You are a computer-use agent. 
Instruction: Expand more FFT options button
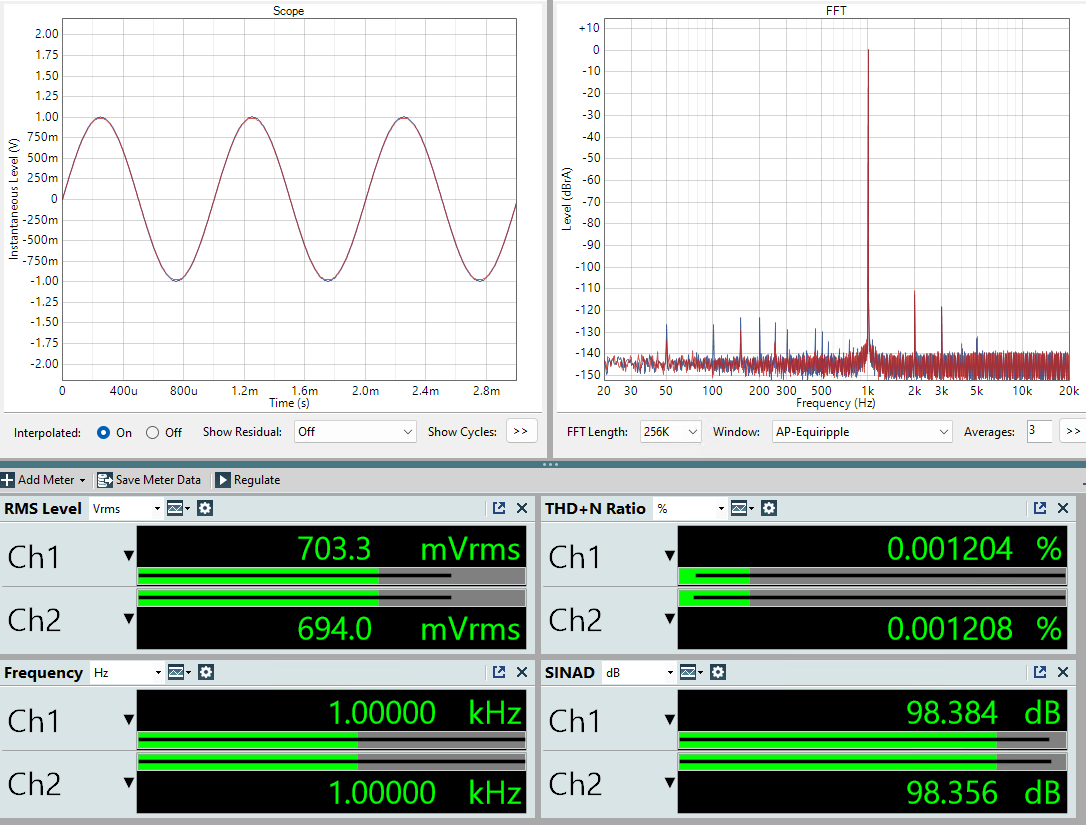click(1073, 431)
